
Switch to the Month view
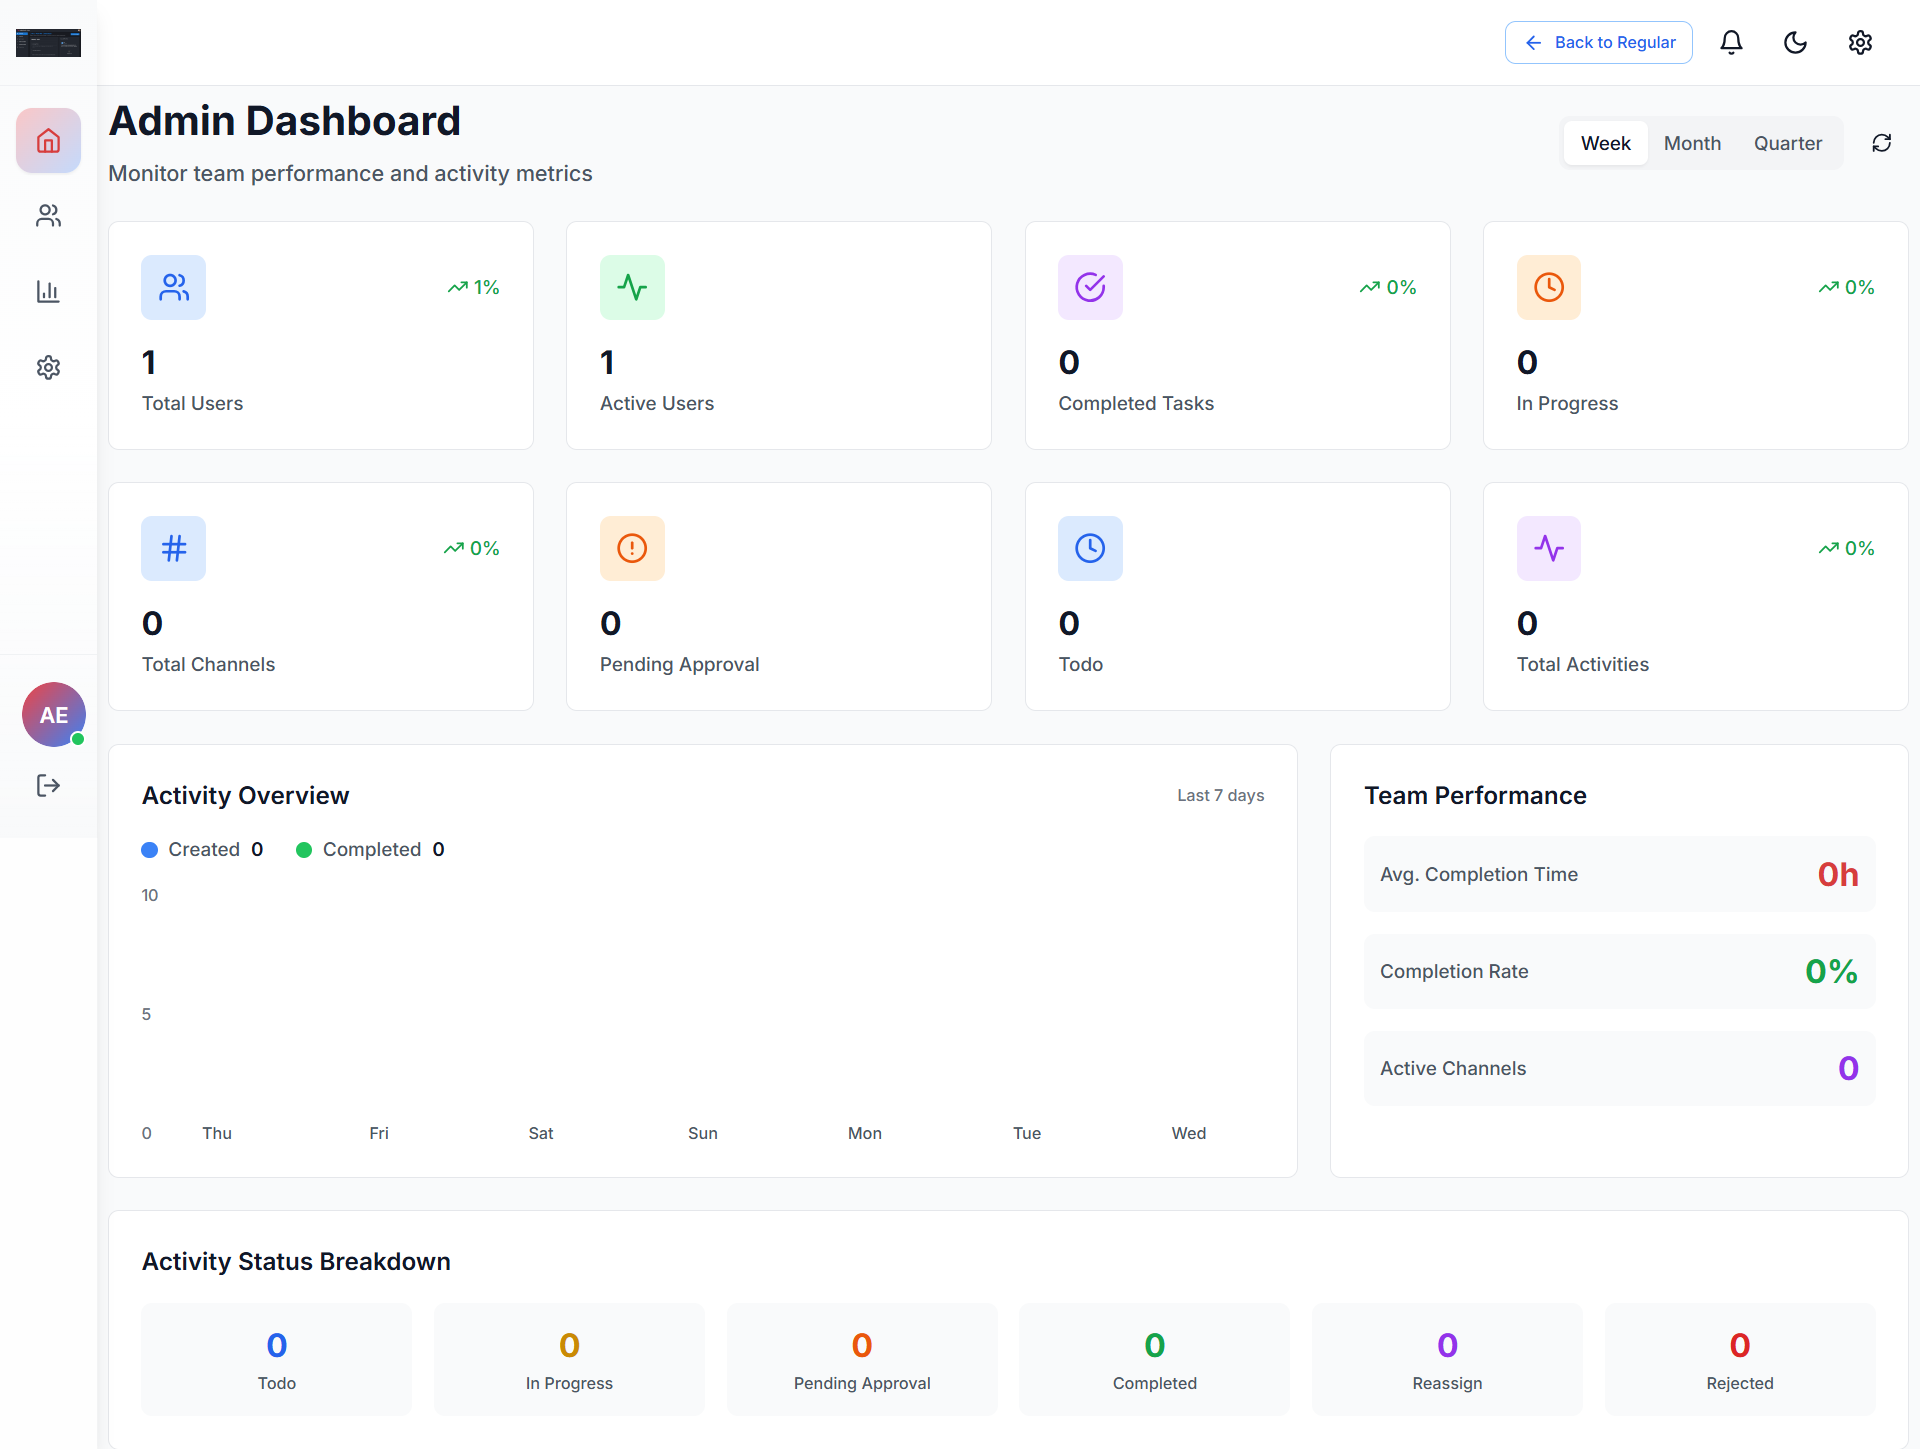click(1692, 143)
